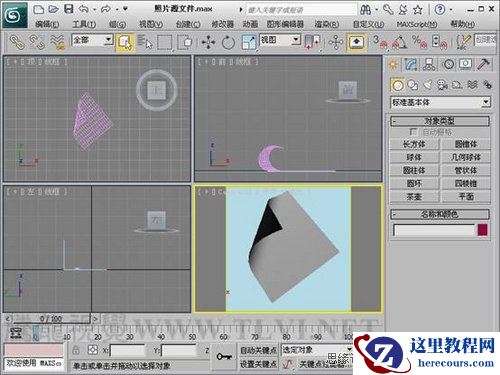Open the selection filter dropdown showing 全部

pos(93,40)
